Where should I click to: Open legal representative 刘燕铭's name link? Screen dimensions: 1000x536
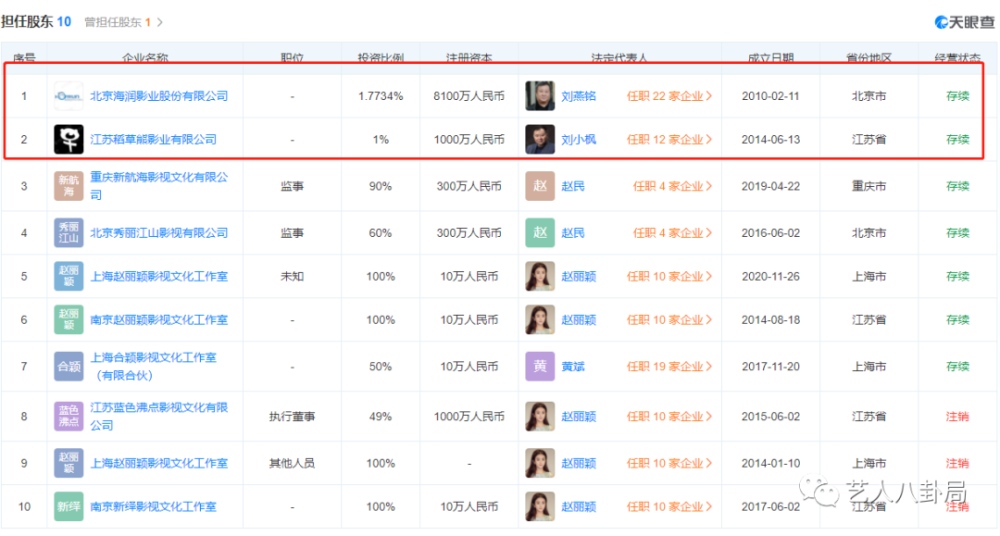(578, 96)
